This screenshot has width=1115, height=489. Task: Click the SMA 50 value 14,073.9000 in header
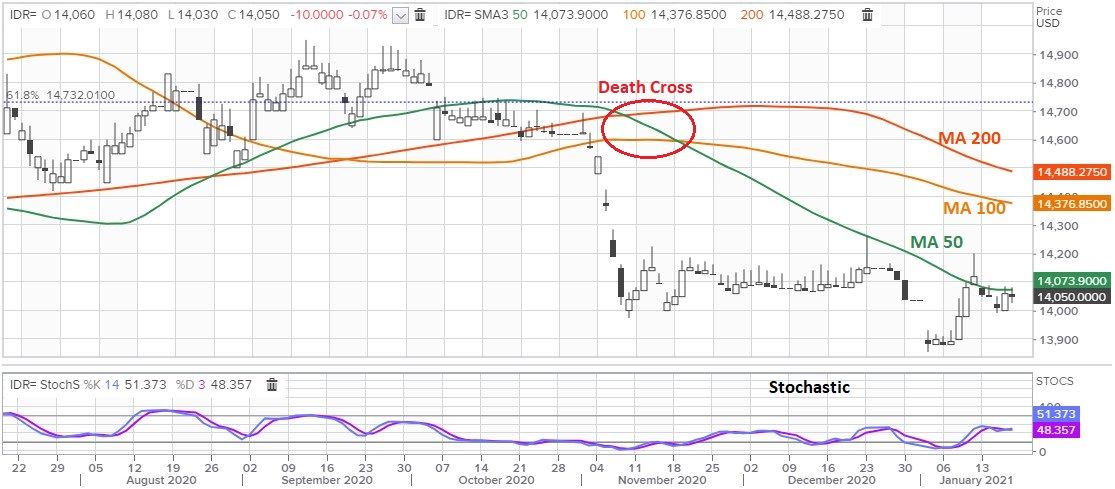coord(572,14)
